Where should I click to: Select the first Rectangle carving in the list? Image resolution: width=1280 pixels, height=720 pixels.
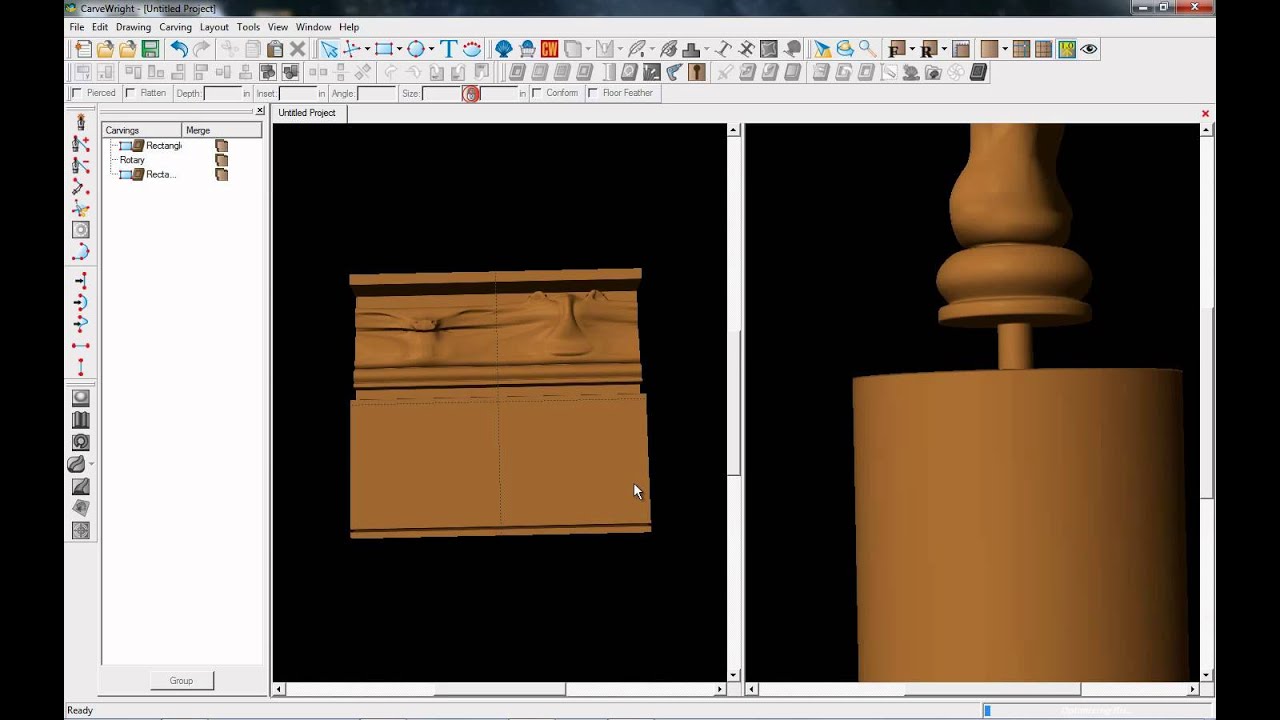(164, 146)
